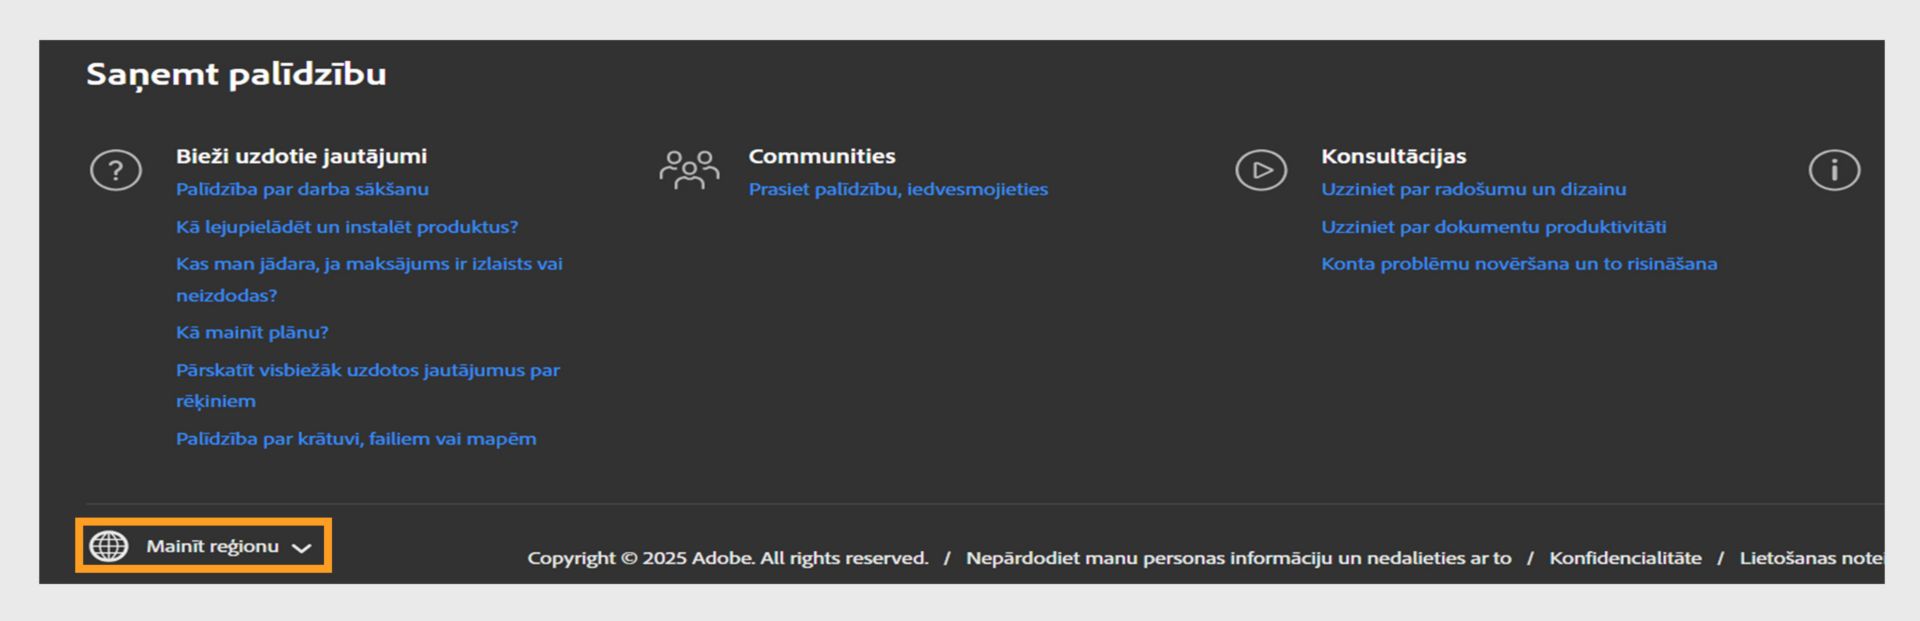Click the link about maksājums ir izlaists

[x=369, y=264]
